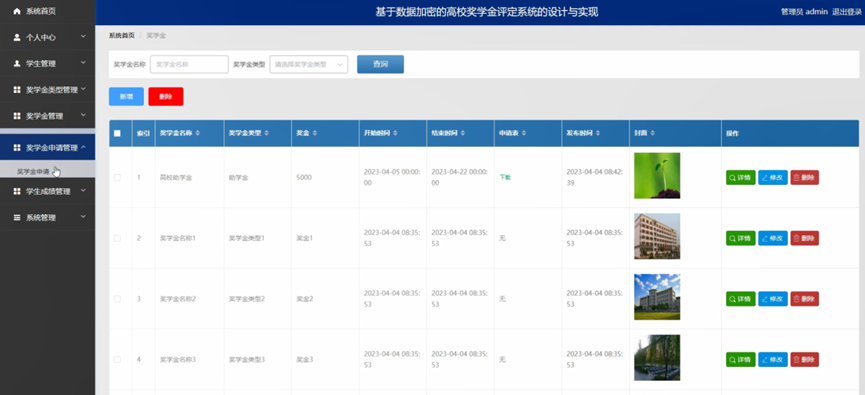Expand the 学生管理 sidebar menu

pos(47,63)
